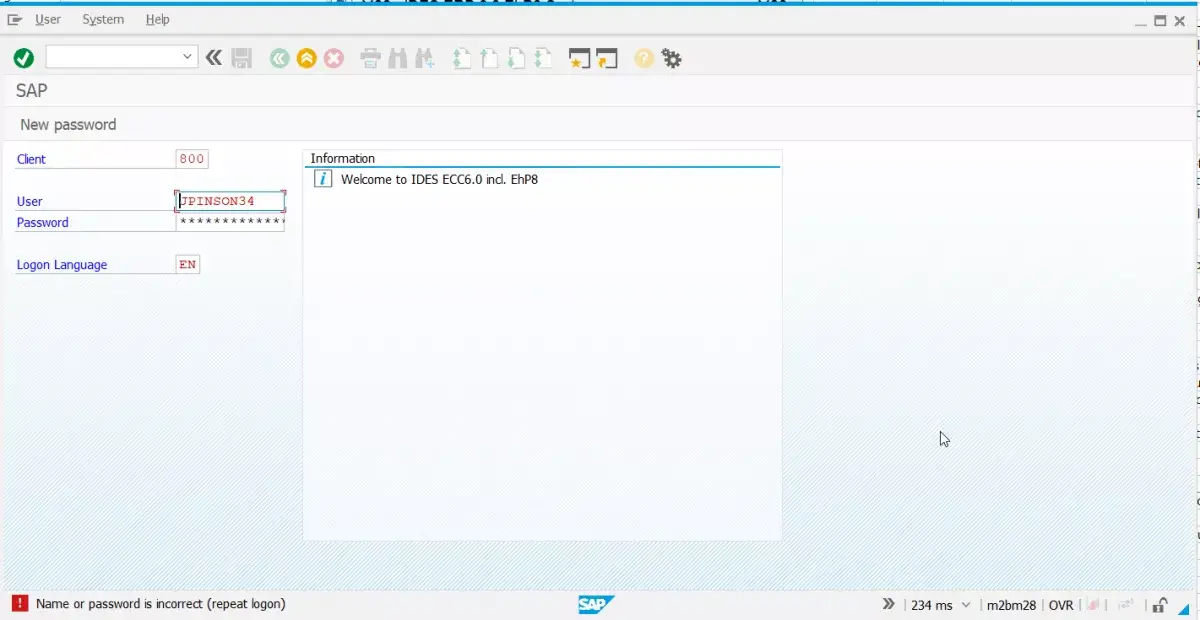
Task: Click the SAP logo in status bar
Action: coord(596,604)
